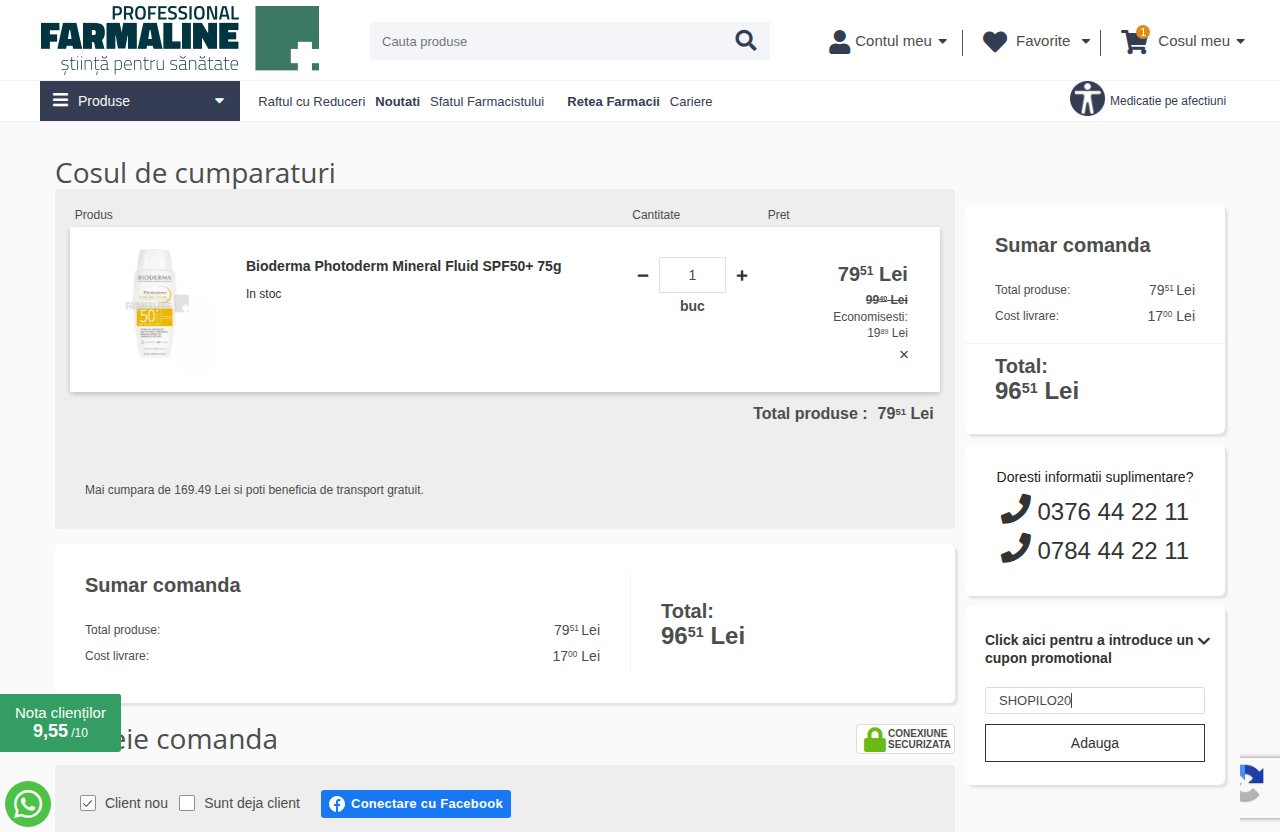Open the Noutati menu item

(x=398, y=102)
